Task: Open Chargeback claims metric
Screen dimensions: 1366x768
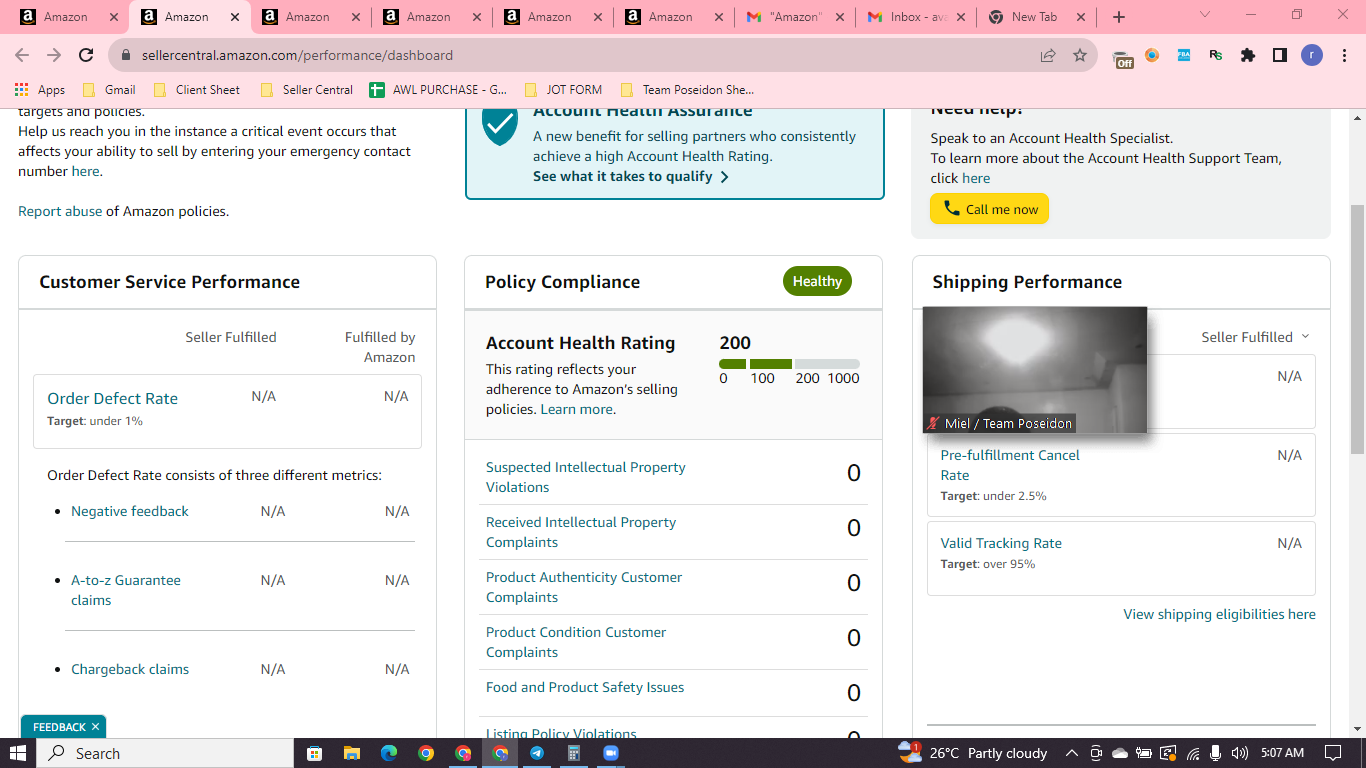Action: pyautogui.click(x=130, y=669)
